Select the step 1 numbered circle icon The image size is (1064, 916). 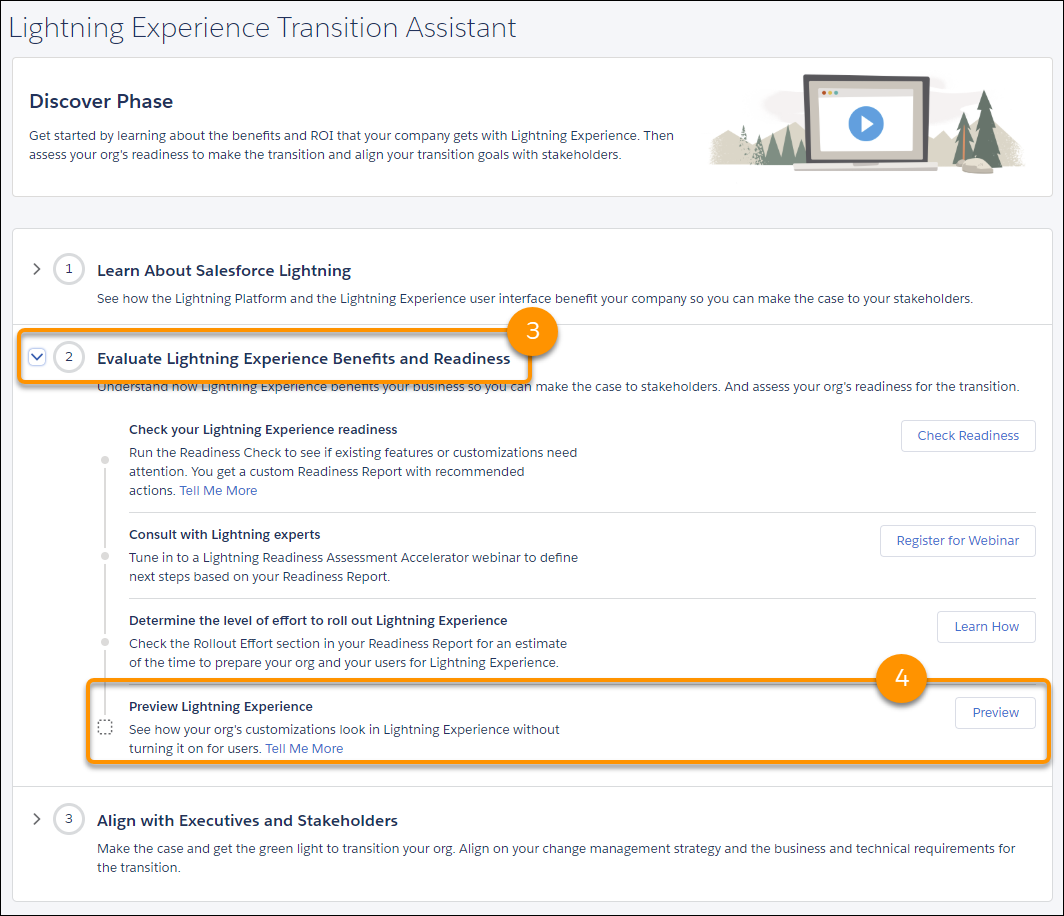point(68,269)
